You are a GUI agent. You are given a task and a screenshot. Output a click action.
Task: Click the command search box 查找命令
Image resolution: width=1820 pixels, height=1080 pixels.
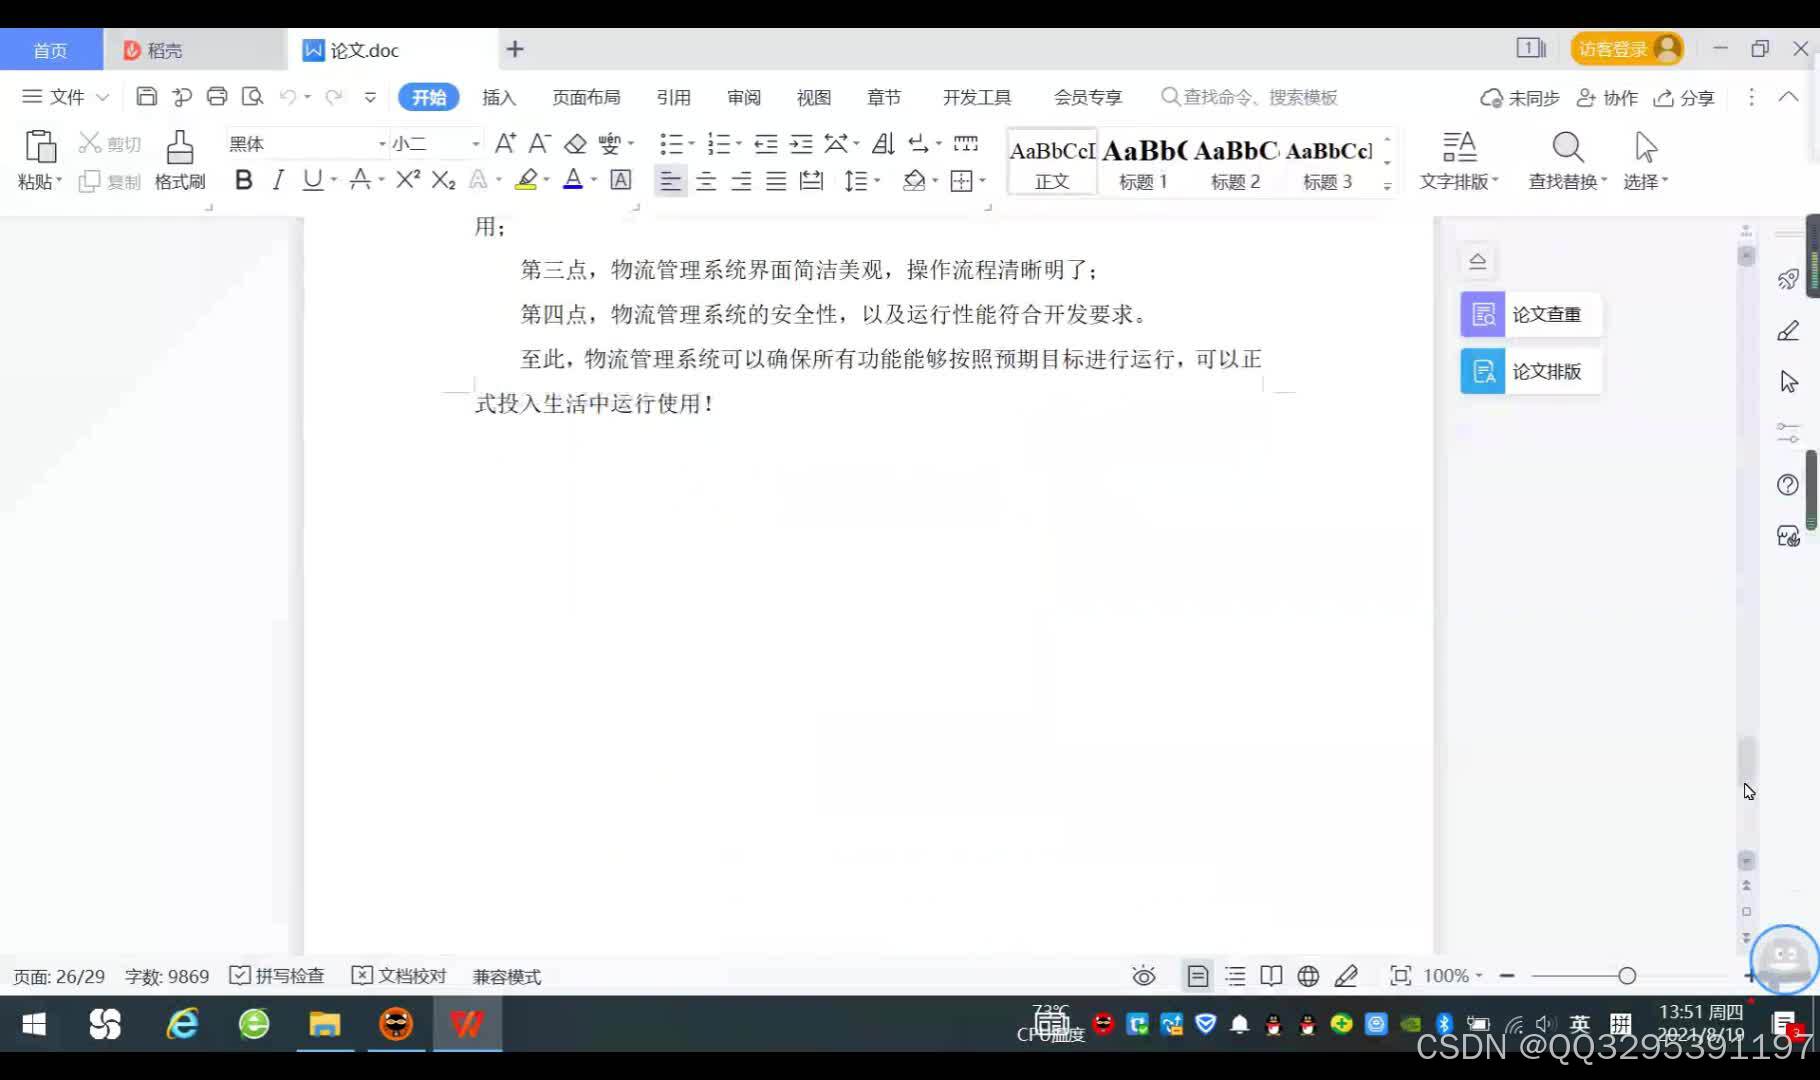click(1250, 97)
